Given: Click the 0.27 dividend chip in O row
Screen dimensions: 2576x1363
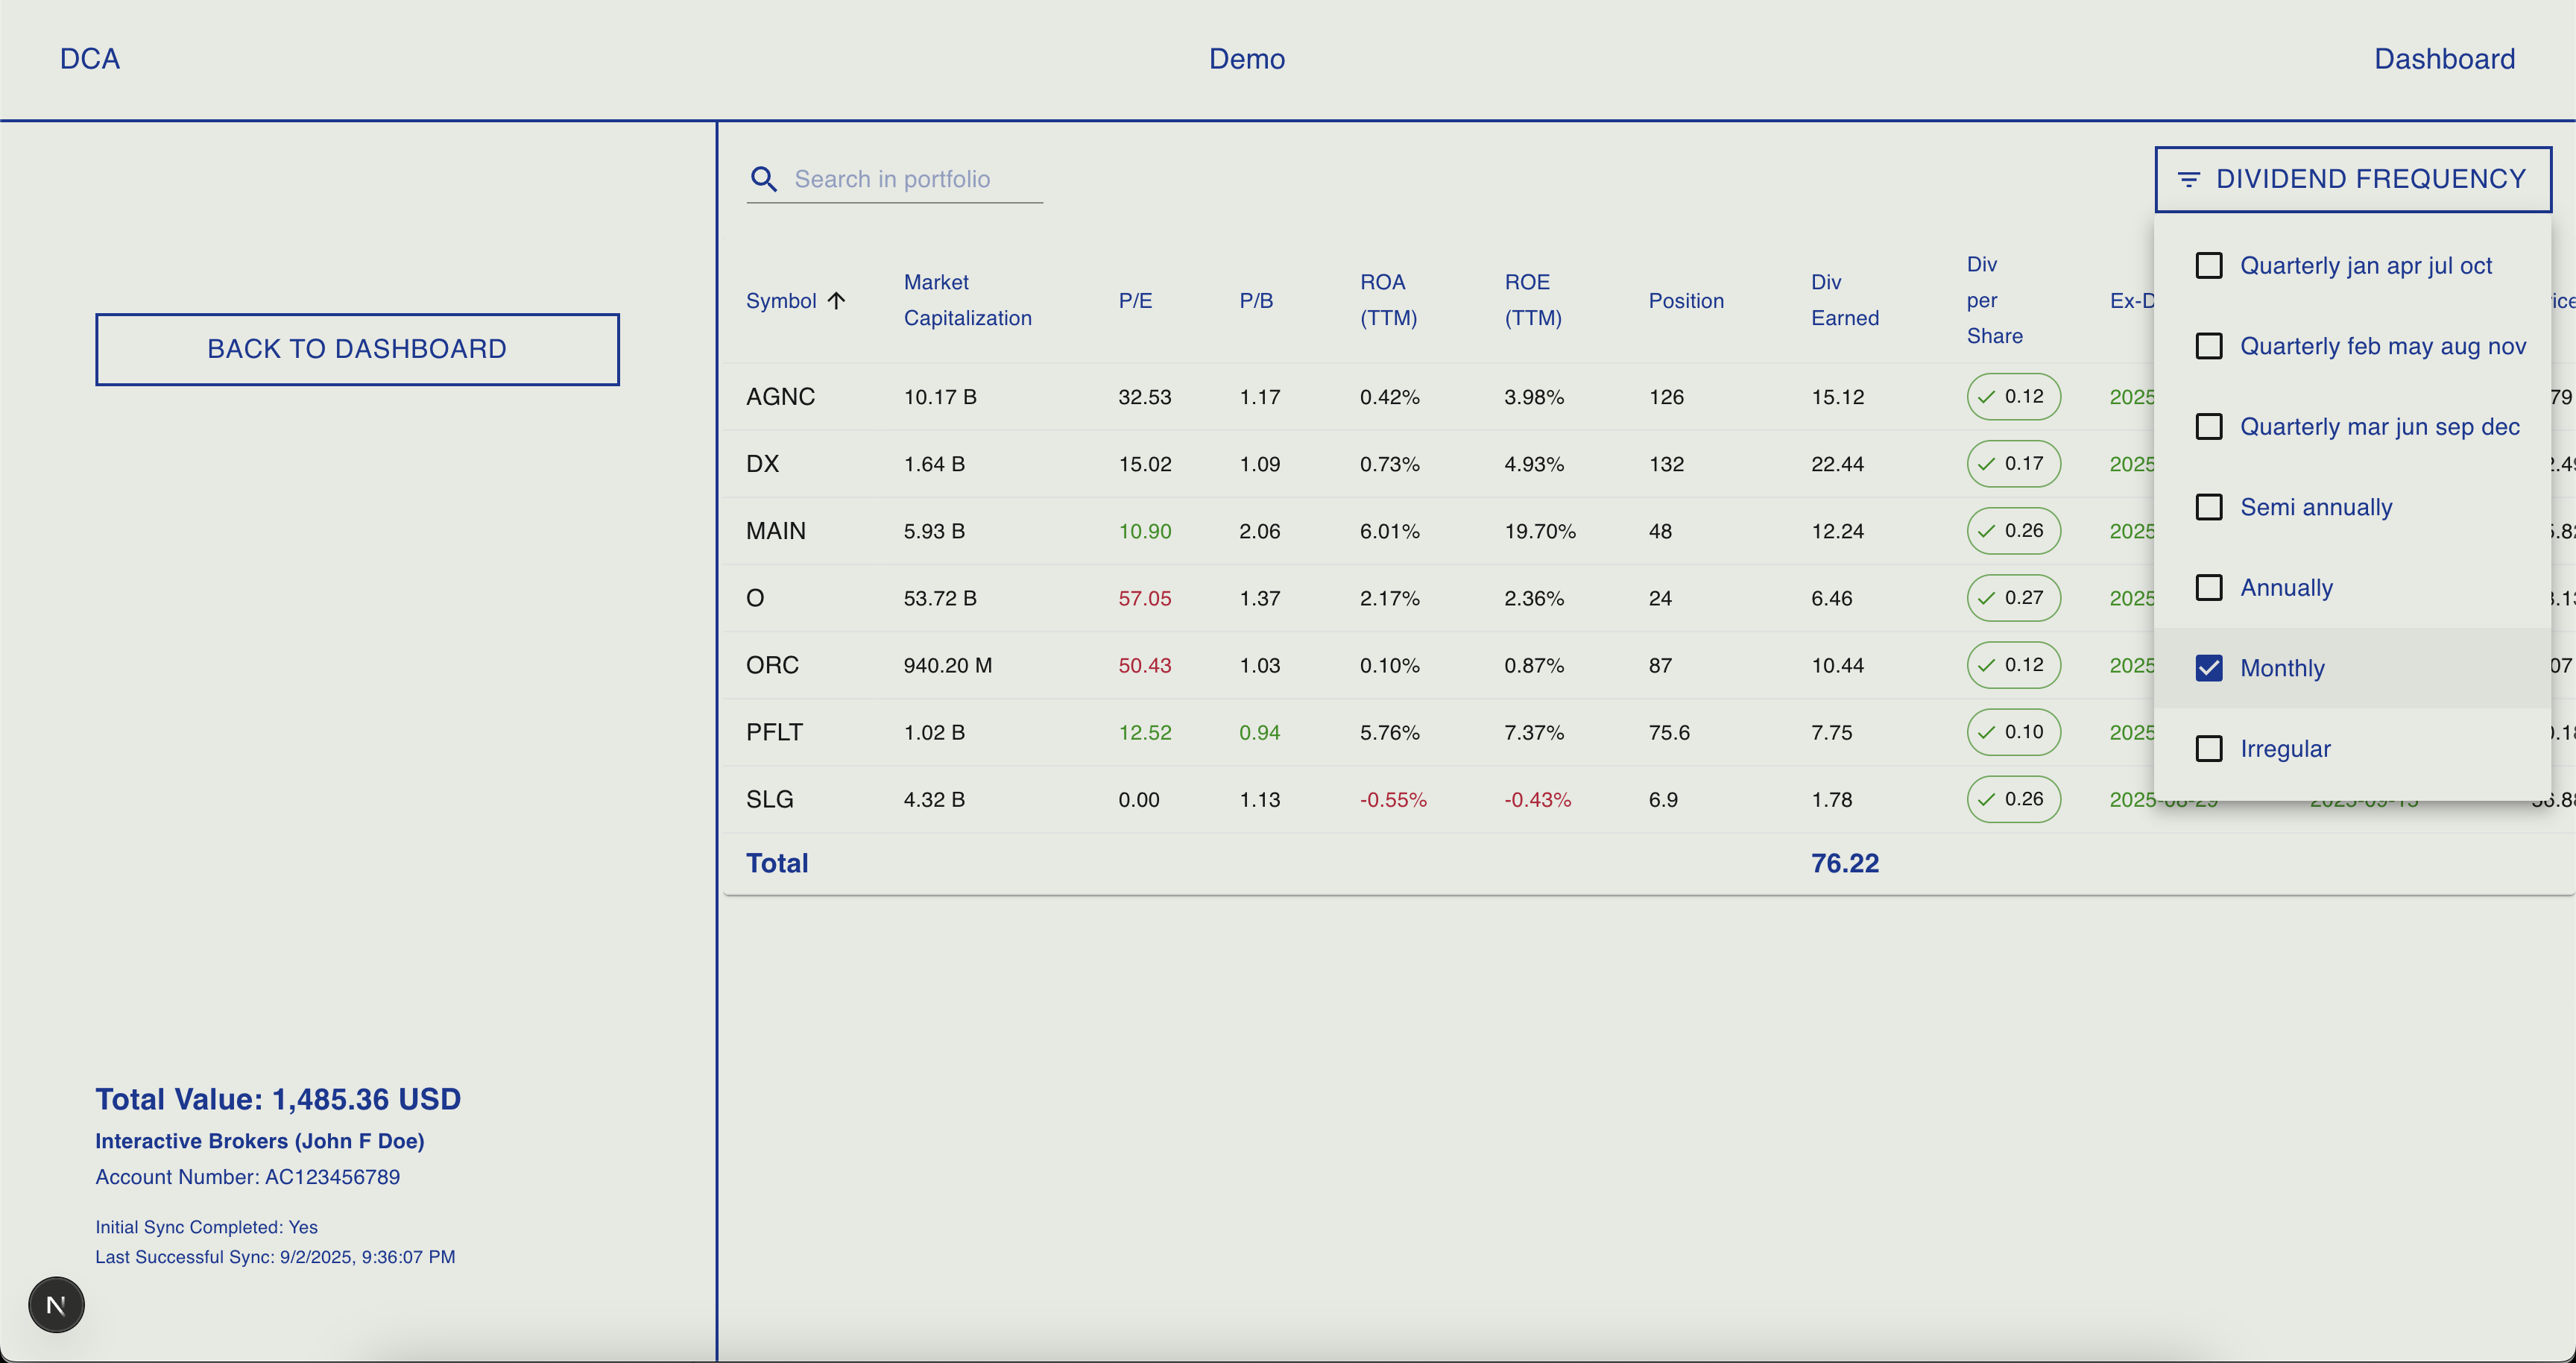Looking at the screenshot, I should pos(2013,598).
